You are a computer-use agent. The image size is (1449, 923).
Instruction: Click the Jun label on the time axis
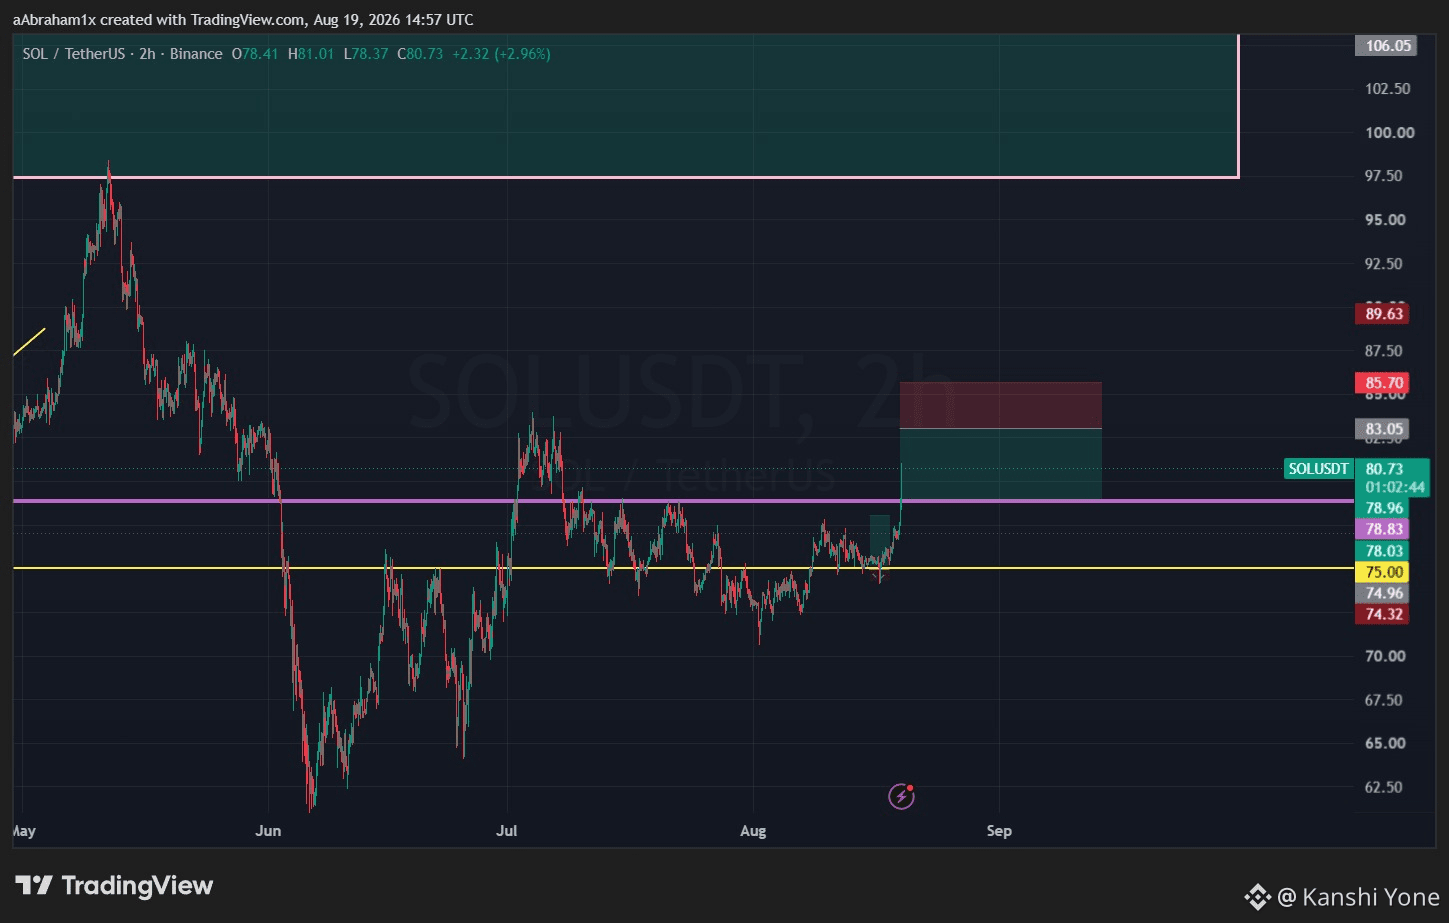(x=268, y=831)
